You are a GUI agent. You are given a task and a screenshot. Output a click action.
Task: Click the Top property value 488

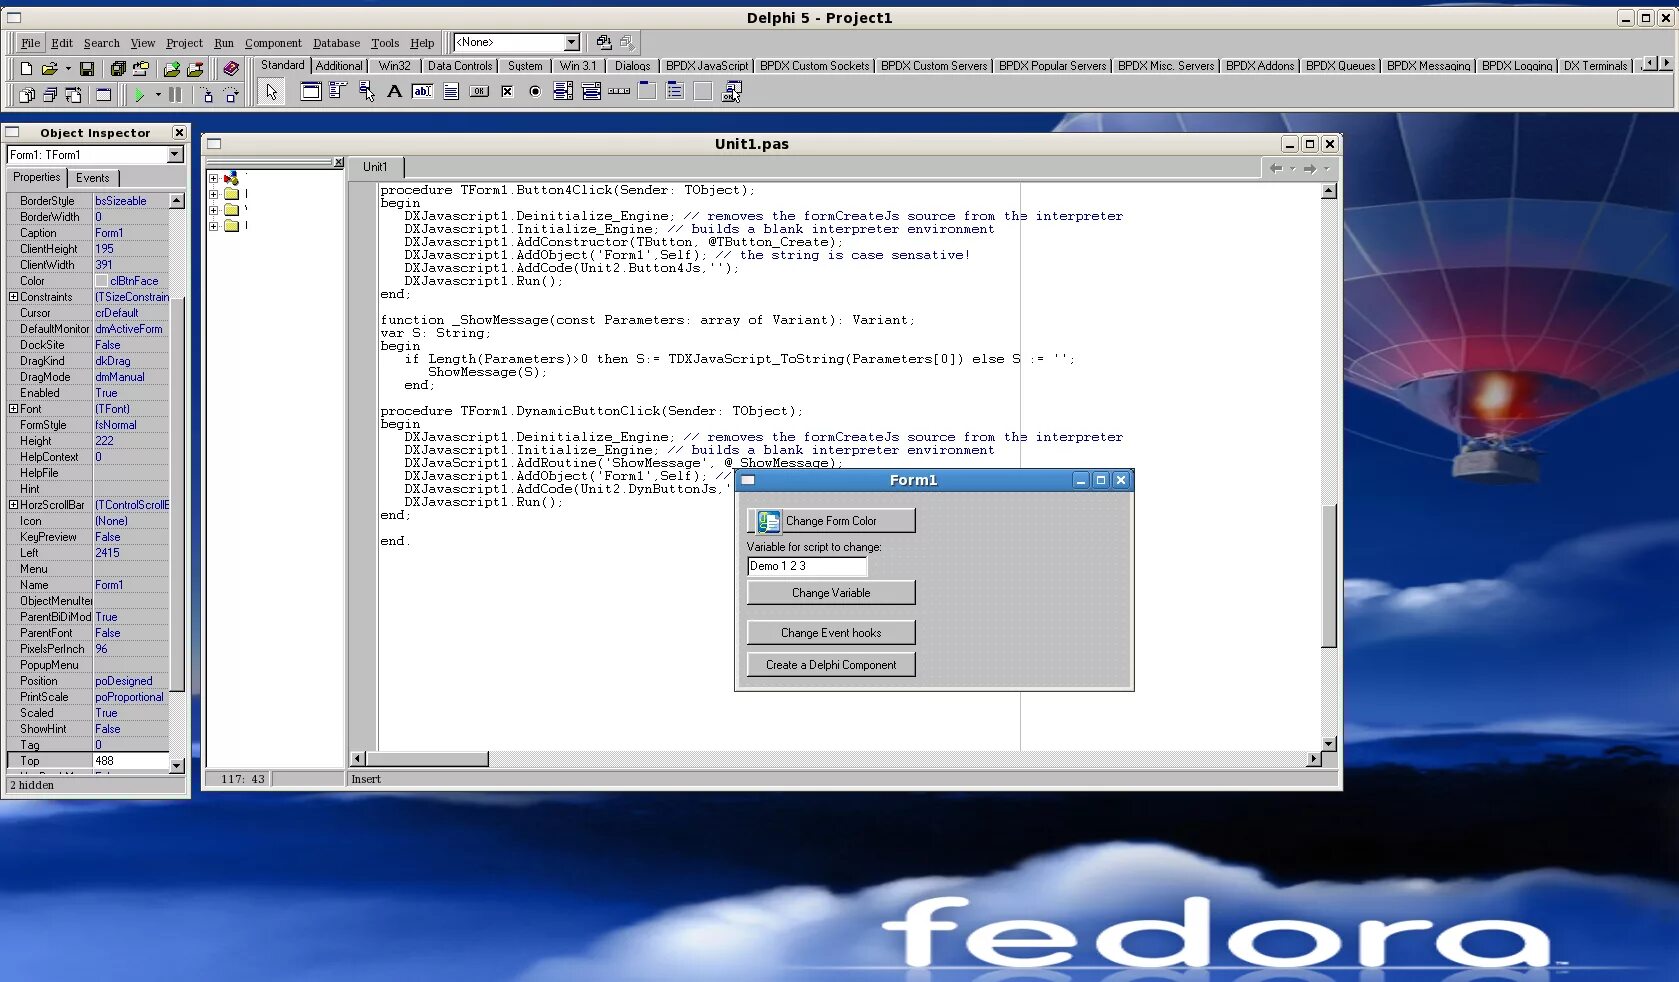point(131,761)
